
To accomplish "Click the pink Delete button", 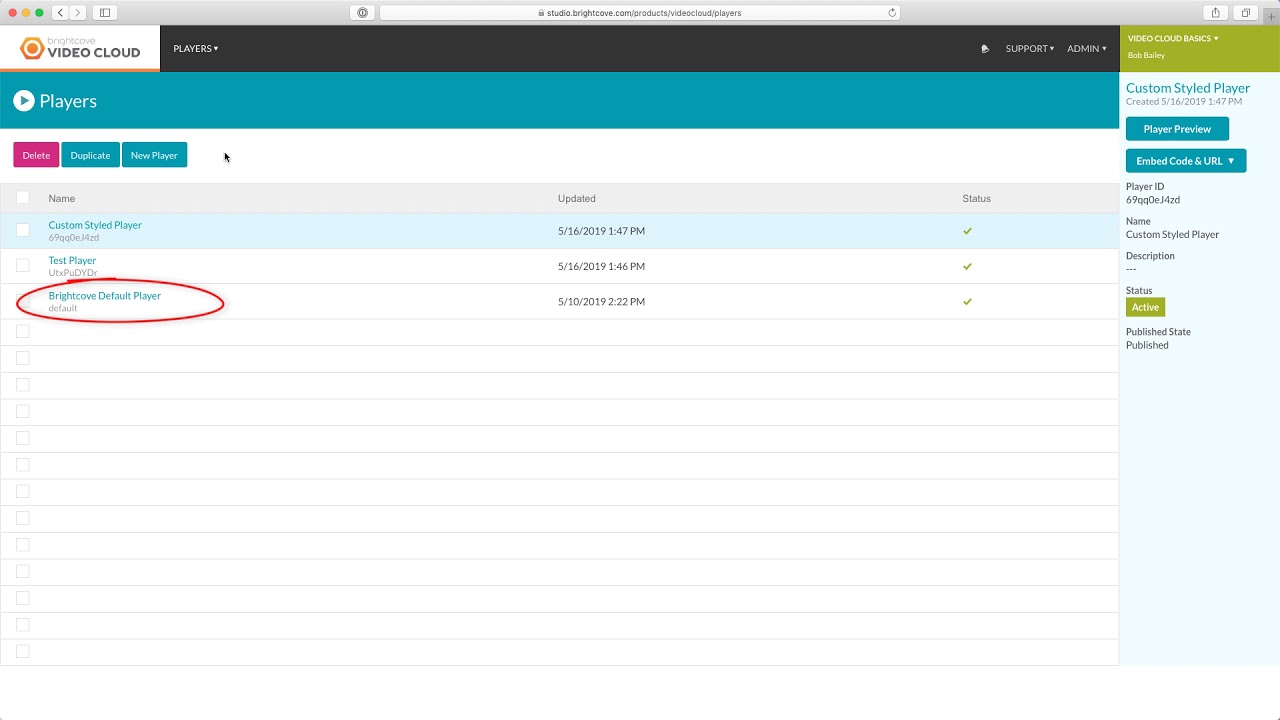I will click(36, 155).
